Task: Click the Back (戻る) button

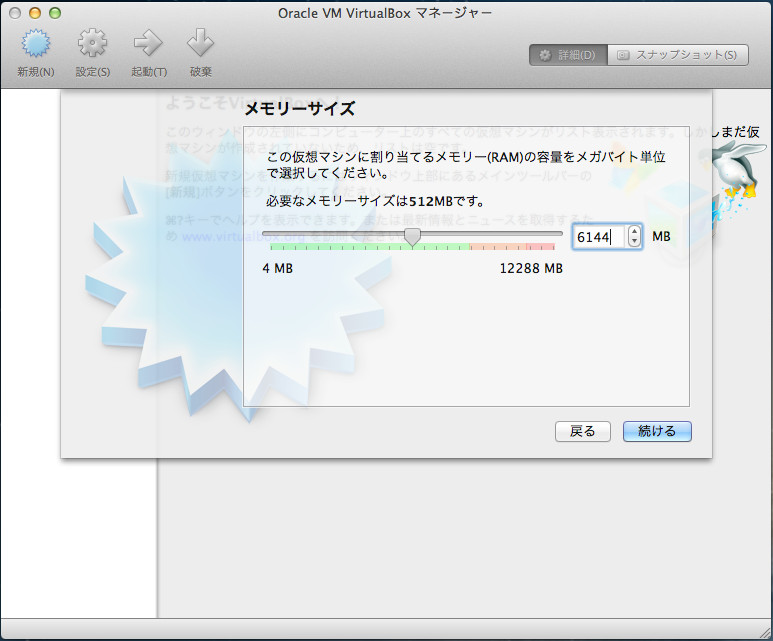Action: [x=583, y=431]
